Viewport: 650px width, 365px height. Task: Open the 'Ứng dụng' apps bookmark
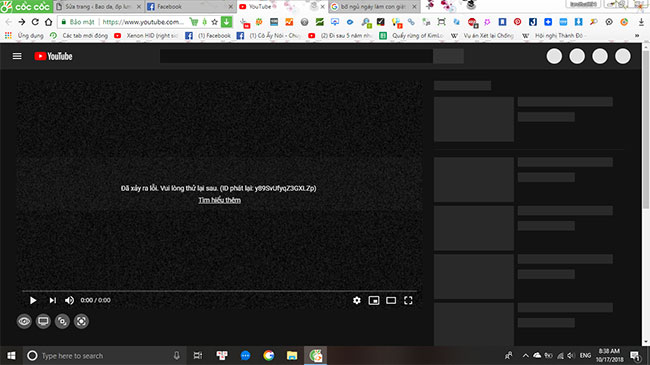(24, 36)
